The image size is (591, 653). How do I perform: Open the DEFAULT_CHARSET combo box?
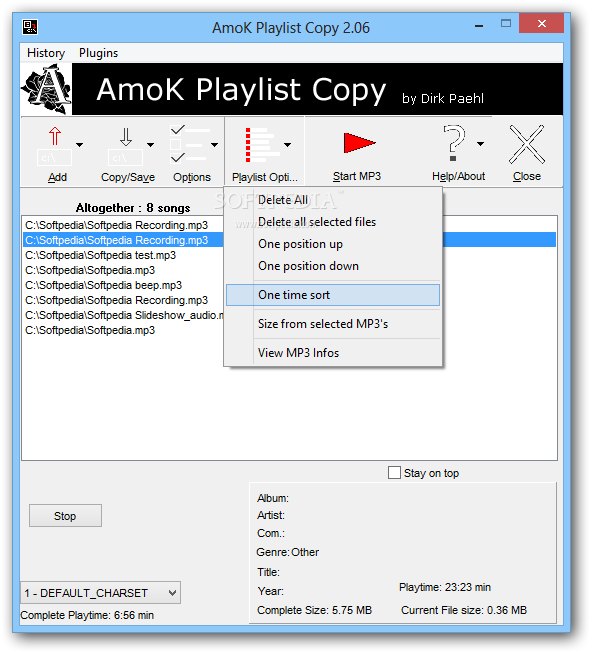[x=100, y=593]
